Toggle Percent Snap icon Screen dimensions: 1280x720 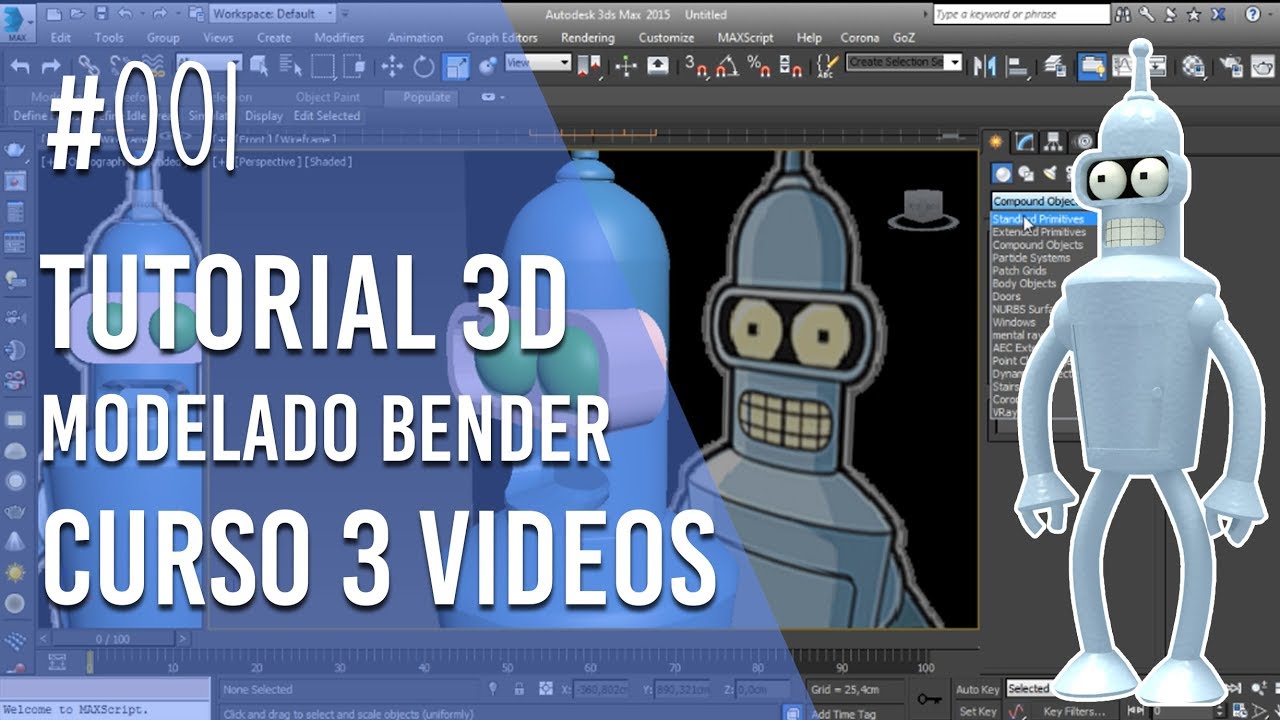tap(759, 66)
